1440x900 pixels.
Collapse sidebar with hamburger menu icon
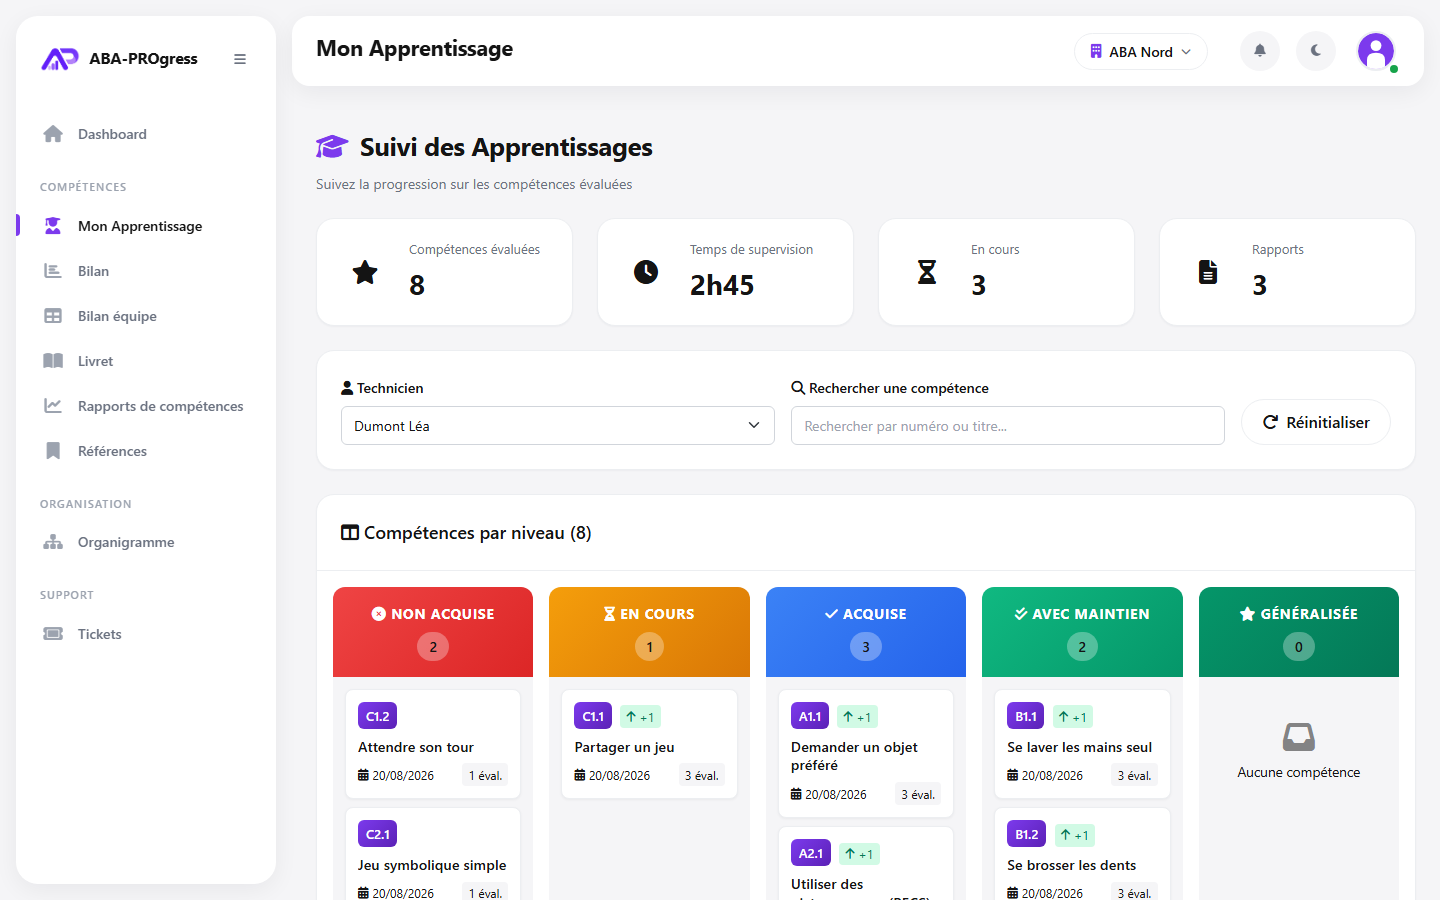(240, 59)
